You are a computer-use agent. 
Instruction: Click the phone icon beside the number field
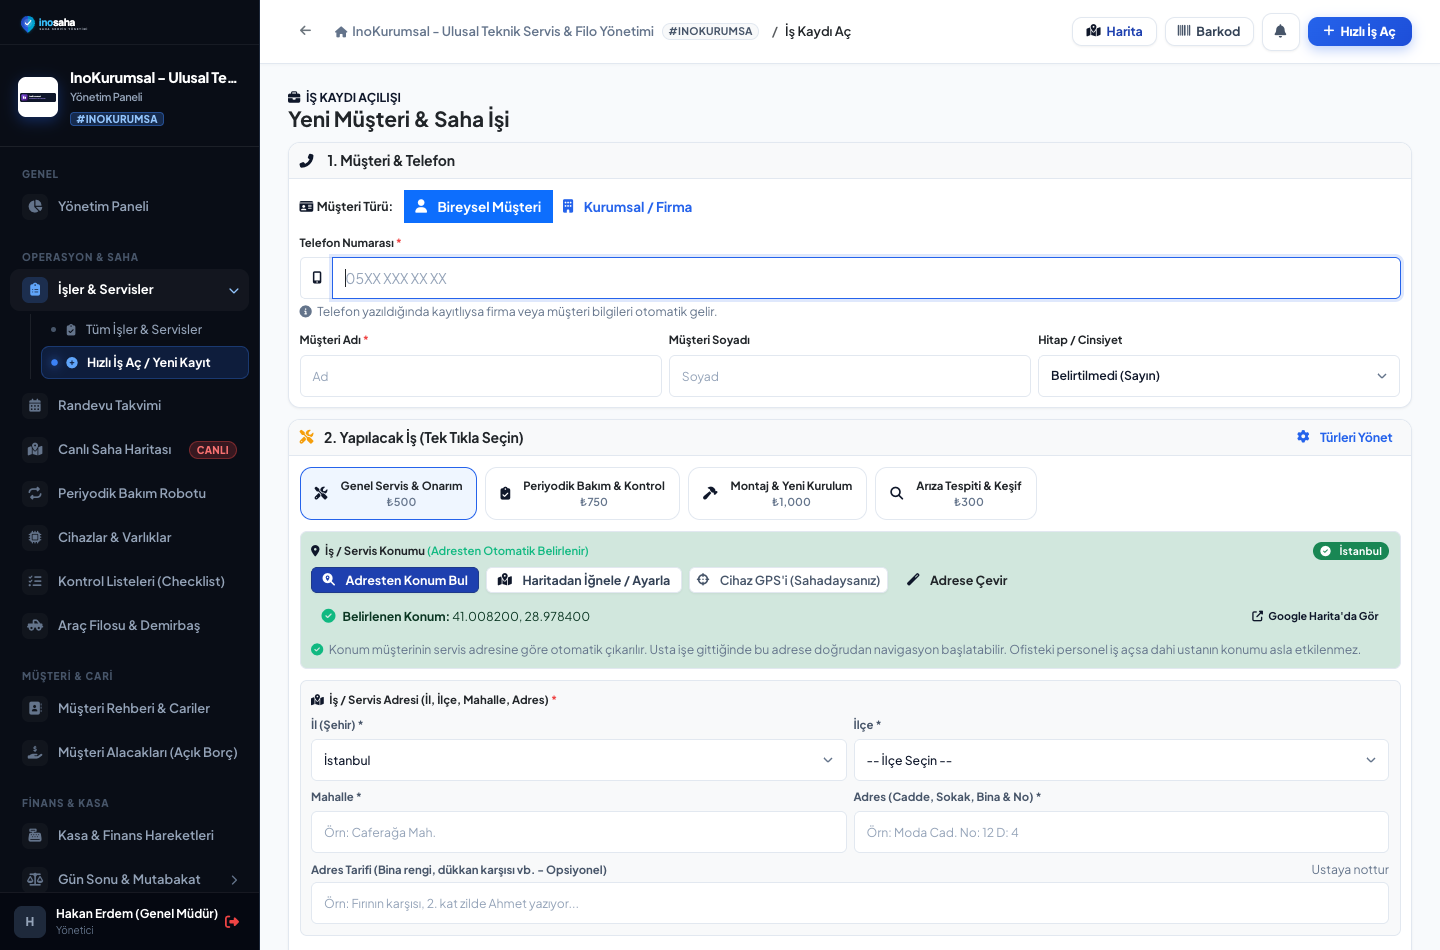[x=317, y=278]
